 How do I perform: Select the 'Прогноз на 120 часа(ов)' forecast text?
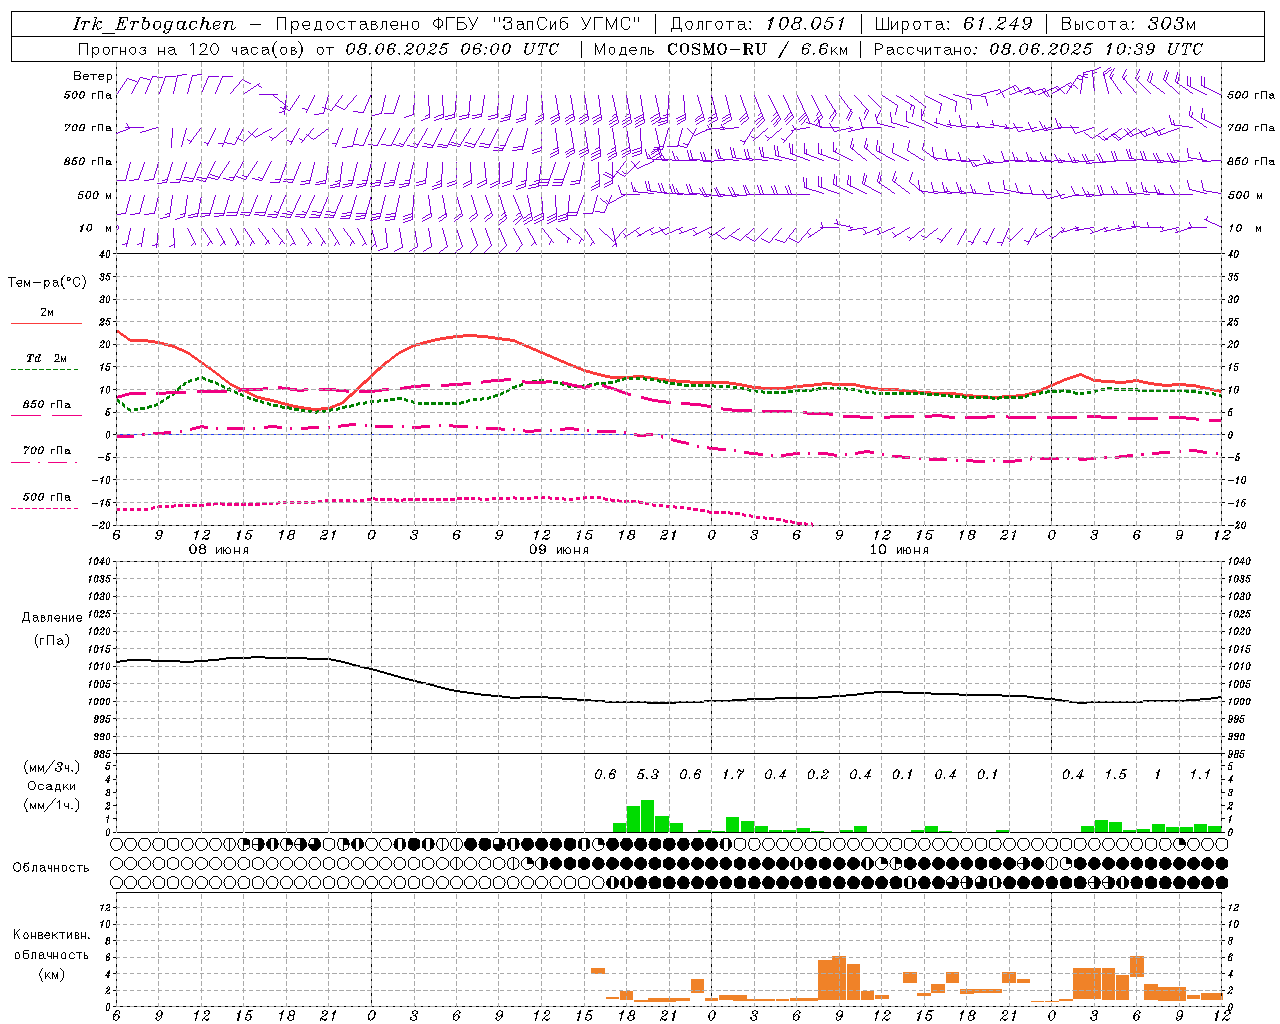192,49
